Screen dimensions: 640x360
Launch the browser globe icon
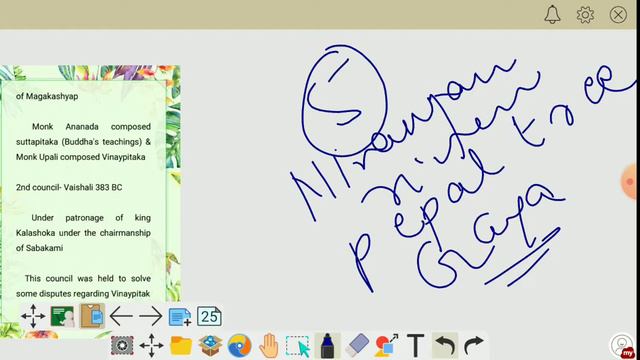pos(240,346)
